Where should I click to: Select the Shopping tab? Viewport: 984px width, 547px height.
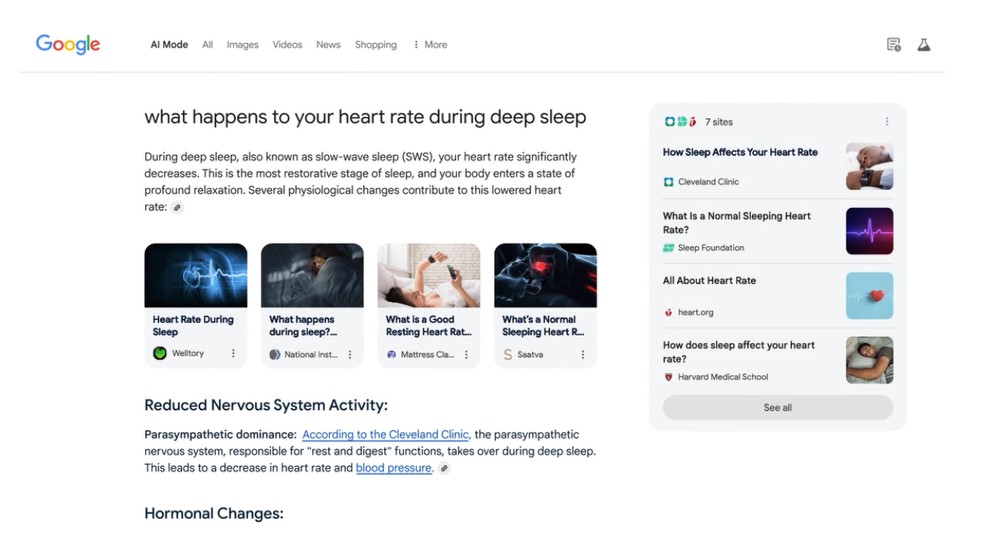[375, 45]
